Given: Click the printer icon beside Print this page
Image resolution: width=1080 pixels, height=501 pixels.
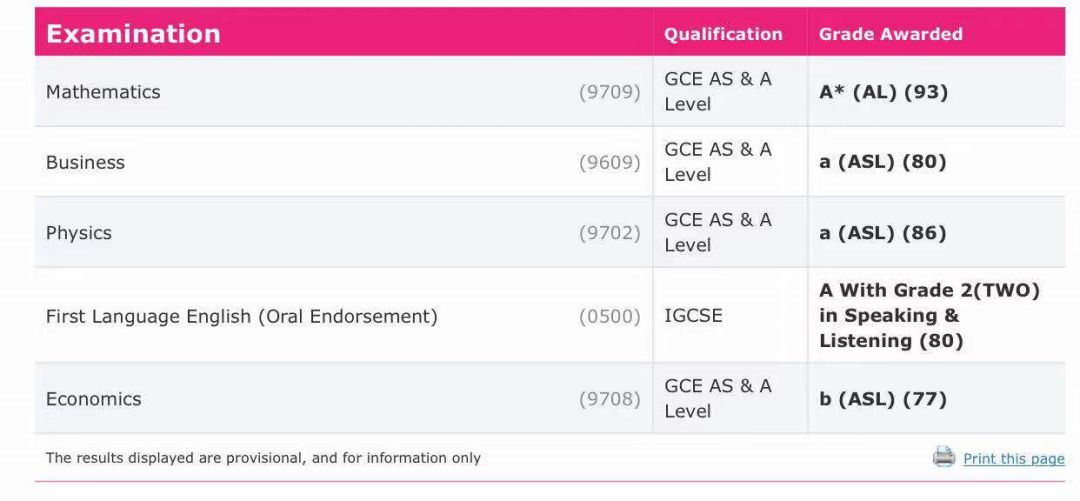Looking at the screenshot, I should point(944,457).
